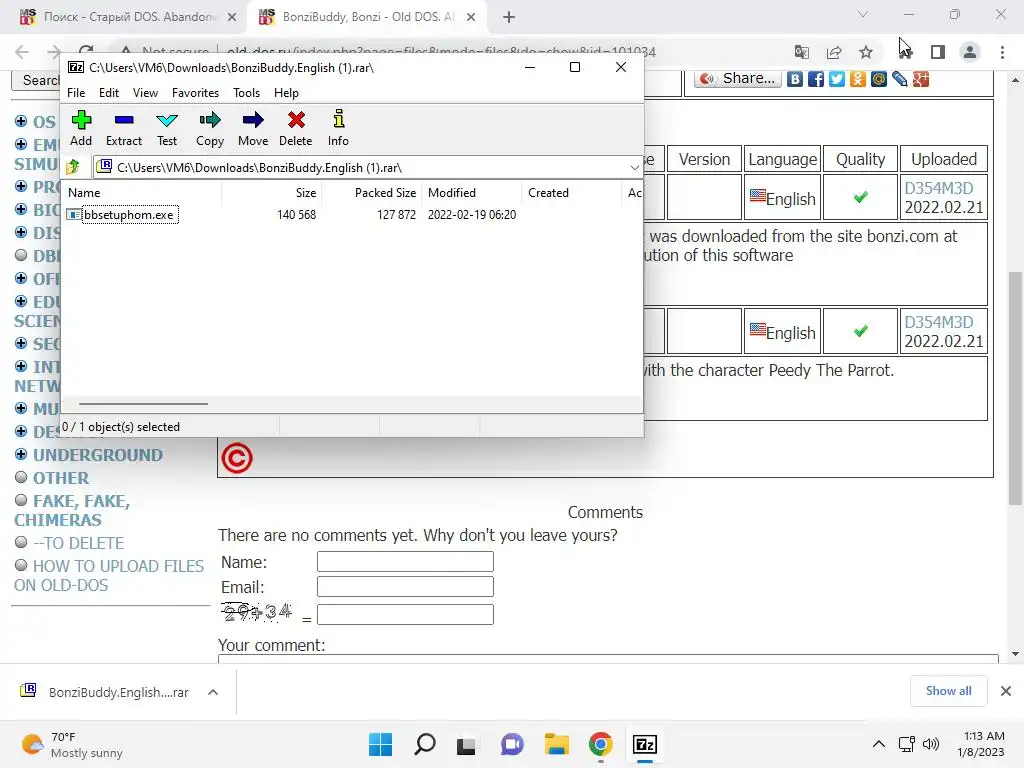Click the webpage vertical scrollbar

1015,389
